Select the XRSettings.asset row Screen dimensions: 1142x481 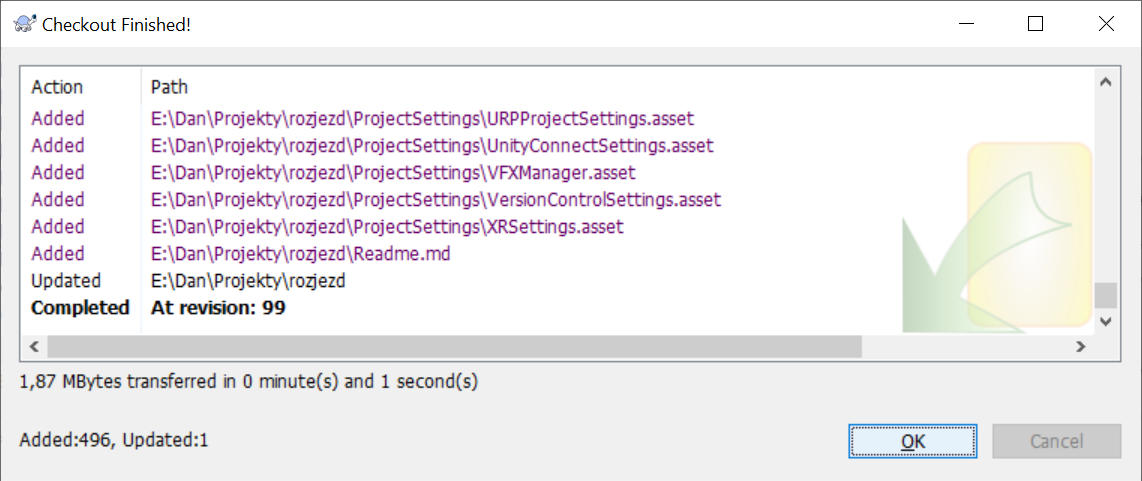pos(387,226)
